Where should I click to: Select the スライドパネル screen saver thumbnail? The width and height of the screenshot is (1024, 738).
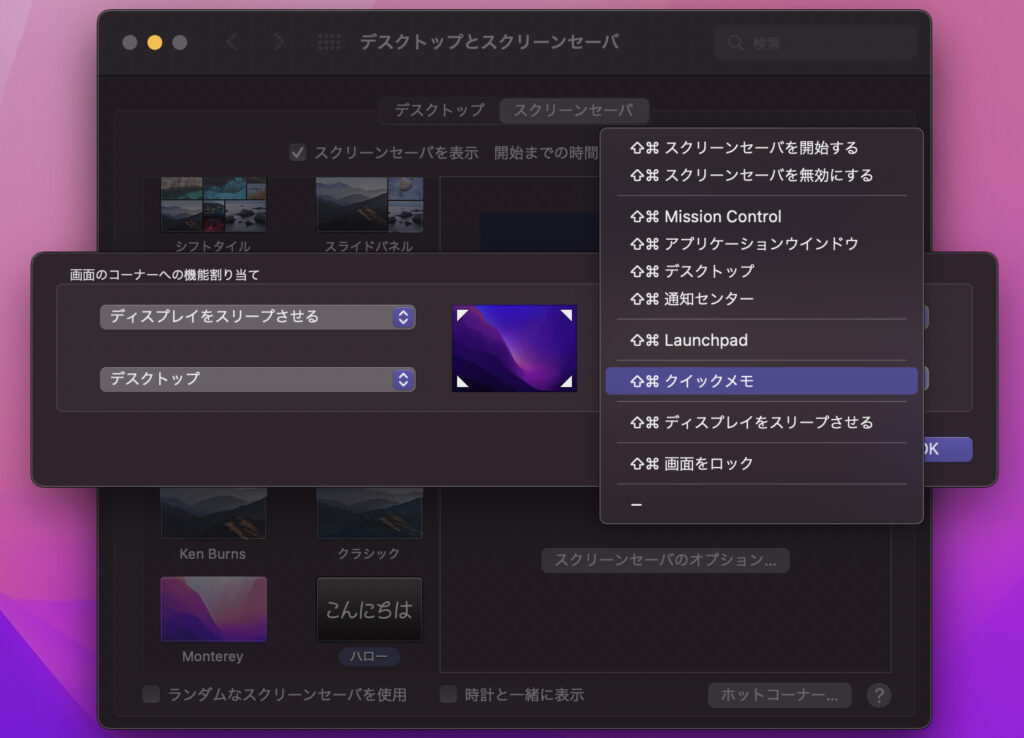(x=369, y=204)
